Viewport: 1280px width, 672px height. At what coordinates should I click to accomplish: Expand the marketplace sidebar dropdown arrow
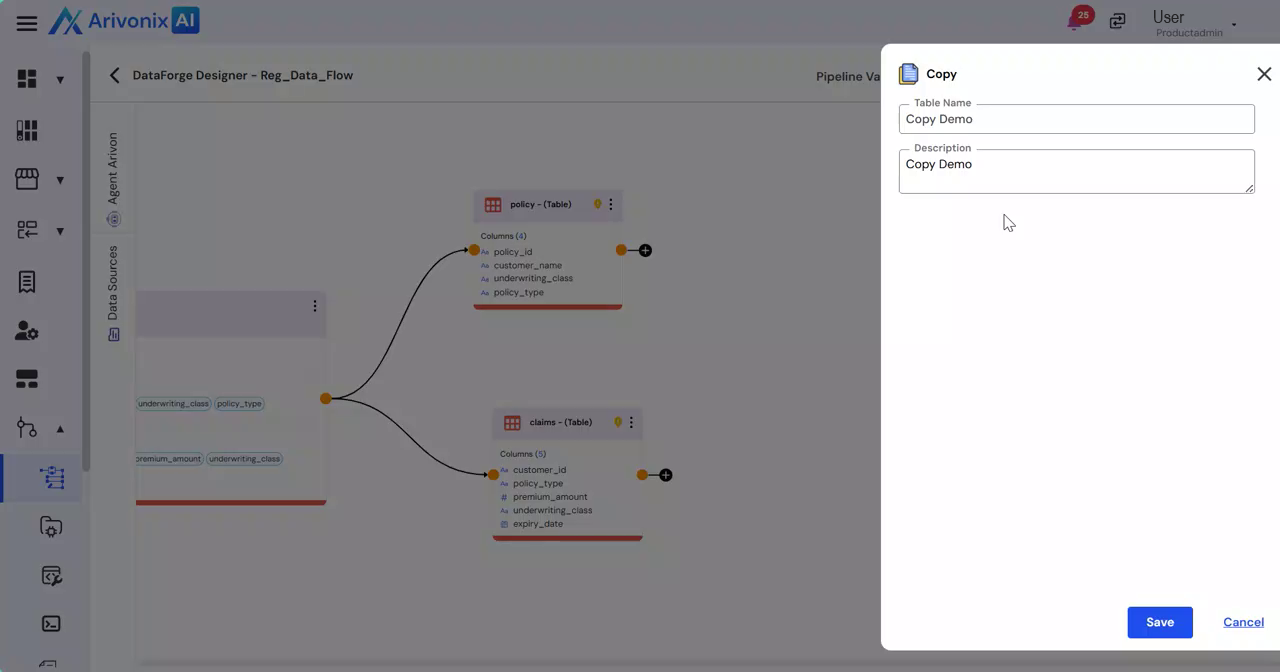click(x=60, y=180)
